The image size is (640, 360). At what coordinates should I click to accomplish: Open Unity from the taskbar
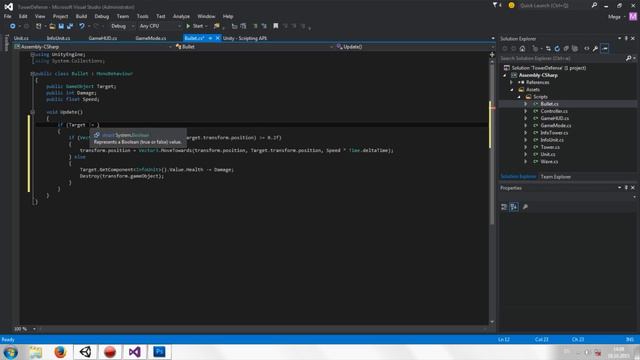[x=85, y=352]
